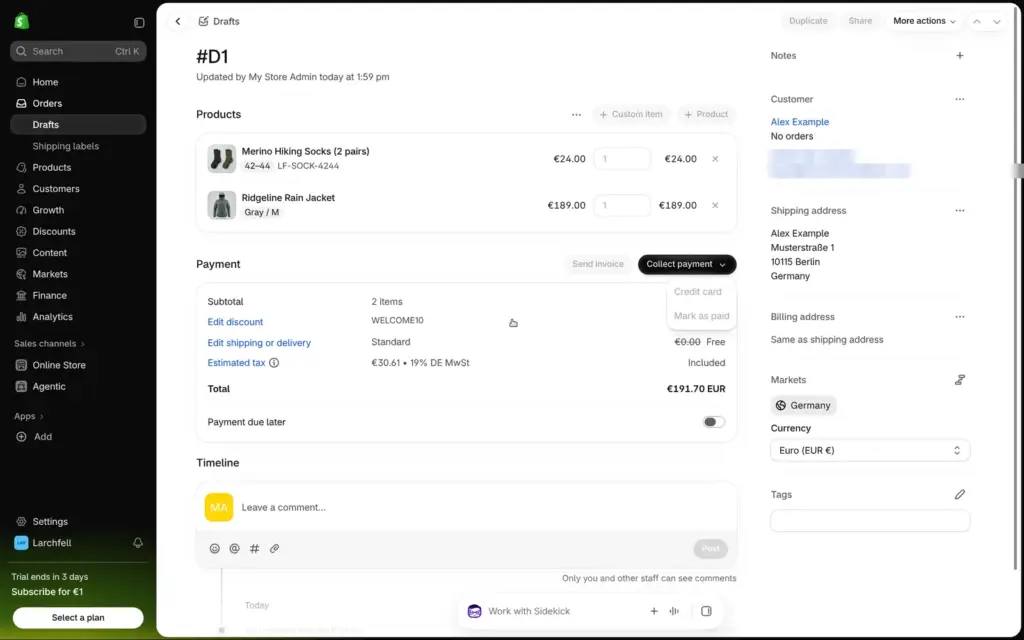Click the Agentic channel icon
The width and height of the screenshot is (1024, 640).
(22, 387)
